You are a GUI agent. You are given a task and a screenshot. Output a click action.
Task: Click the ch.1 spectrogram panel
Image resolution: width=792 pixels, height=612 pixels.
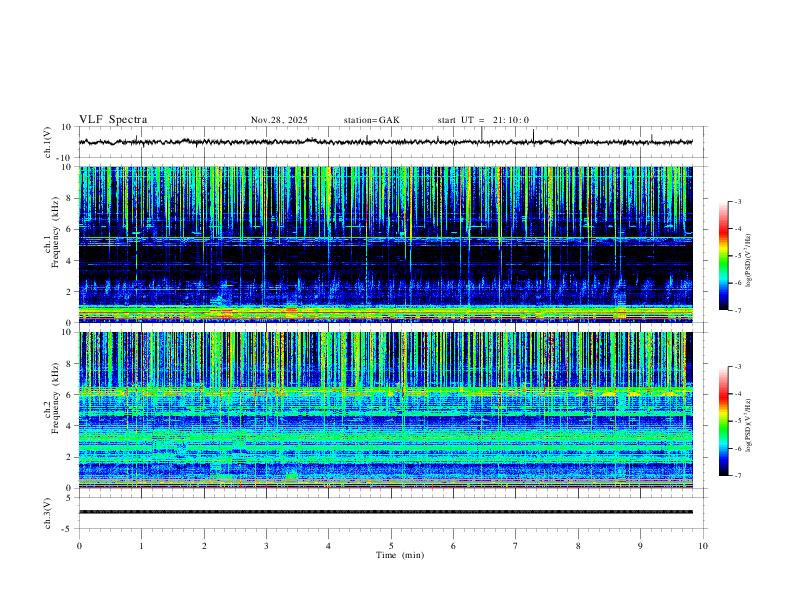tap(385, 244)
